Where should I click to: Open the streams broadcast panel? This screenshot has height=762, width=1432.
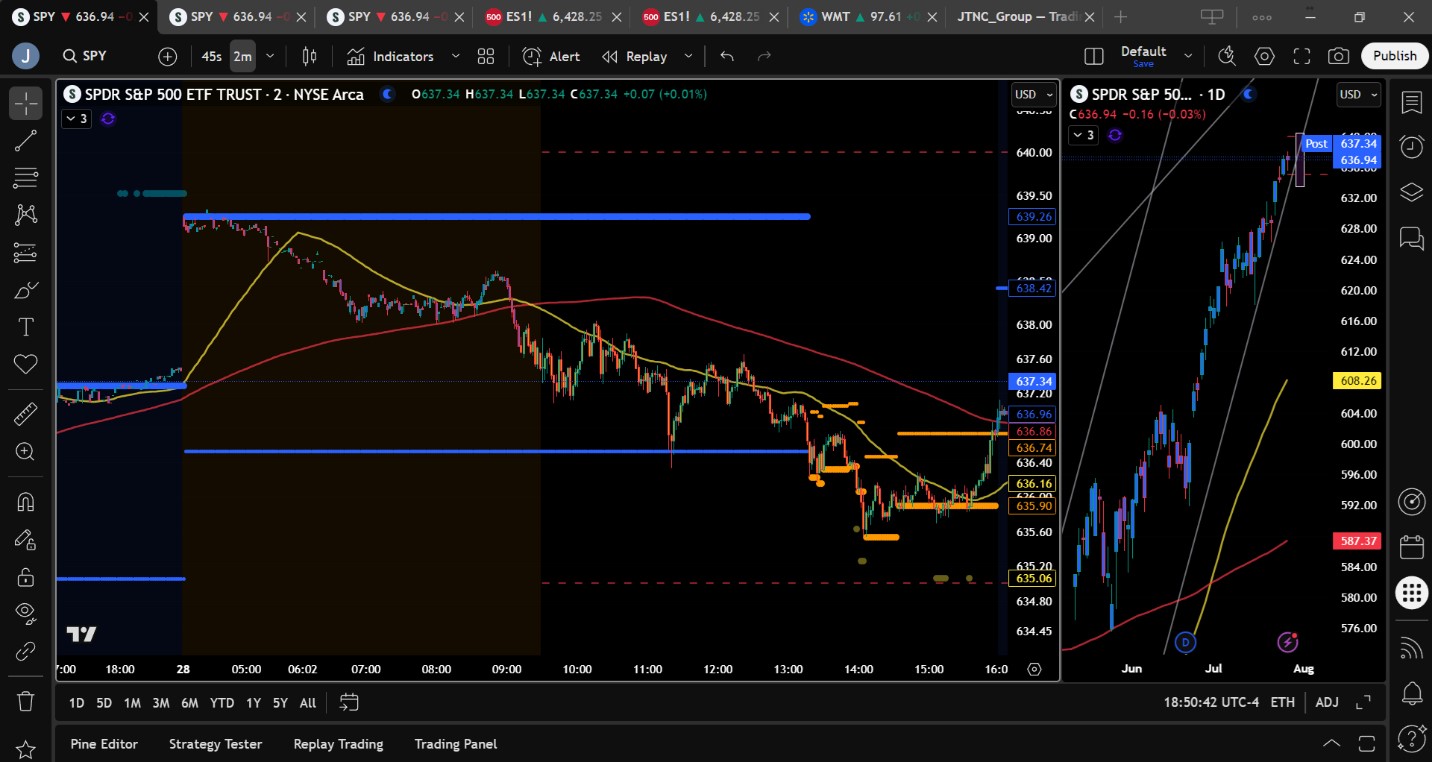tap(1411, 648)
